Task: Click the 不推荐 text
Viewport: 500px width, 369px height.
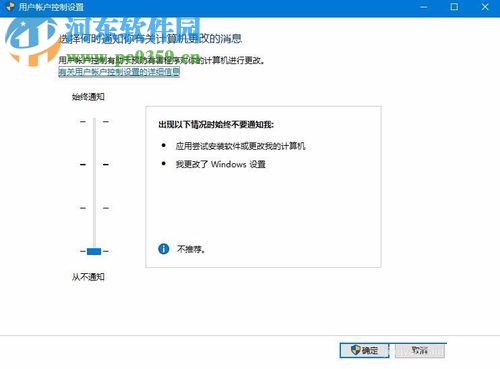Action: coord(191,249)
